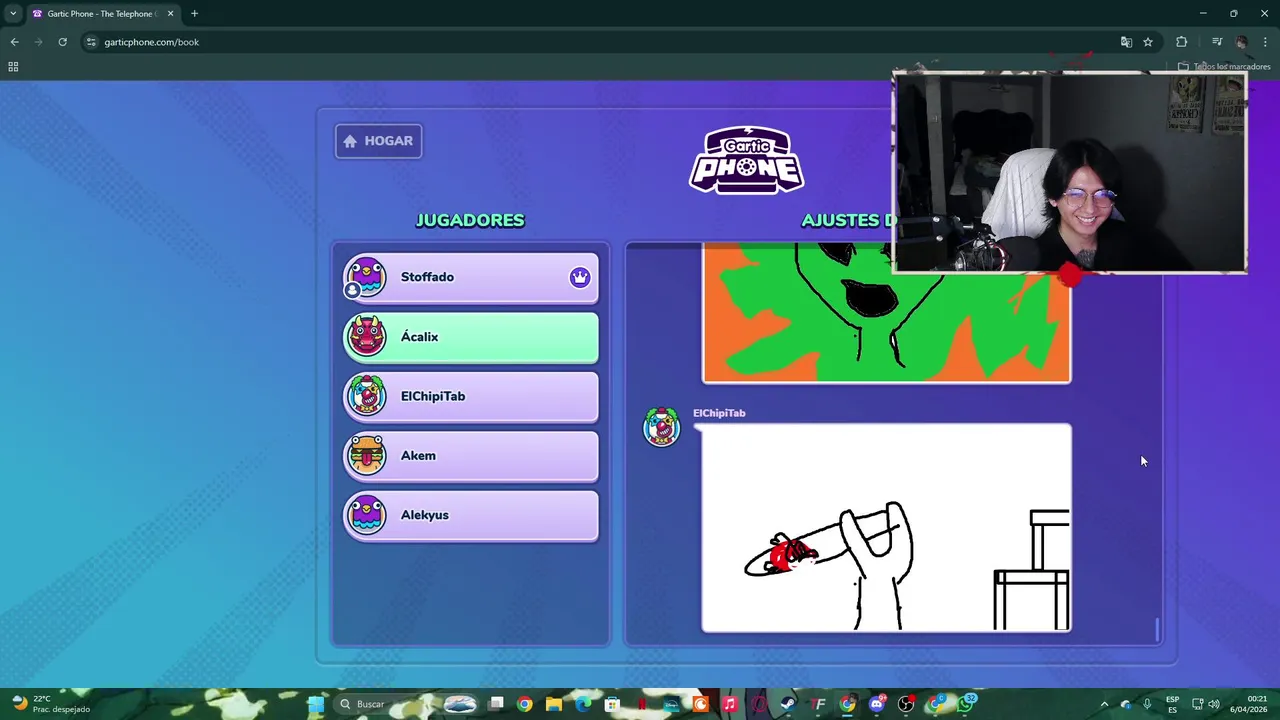This screenshot has width=1280, height=720.
Task: Click the book panel scrollbar thumb
Action: [x=1157, y=629]
